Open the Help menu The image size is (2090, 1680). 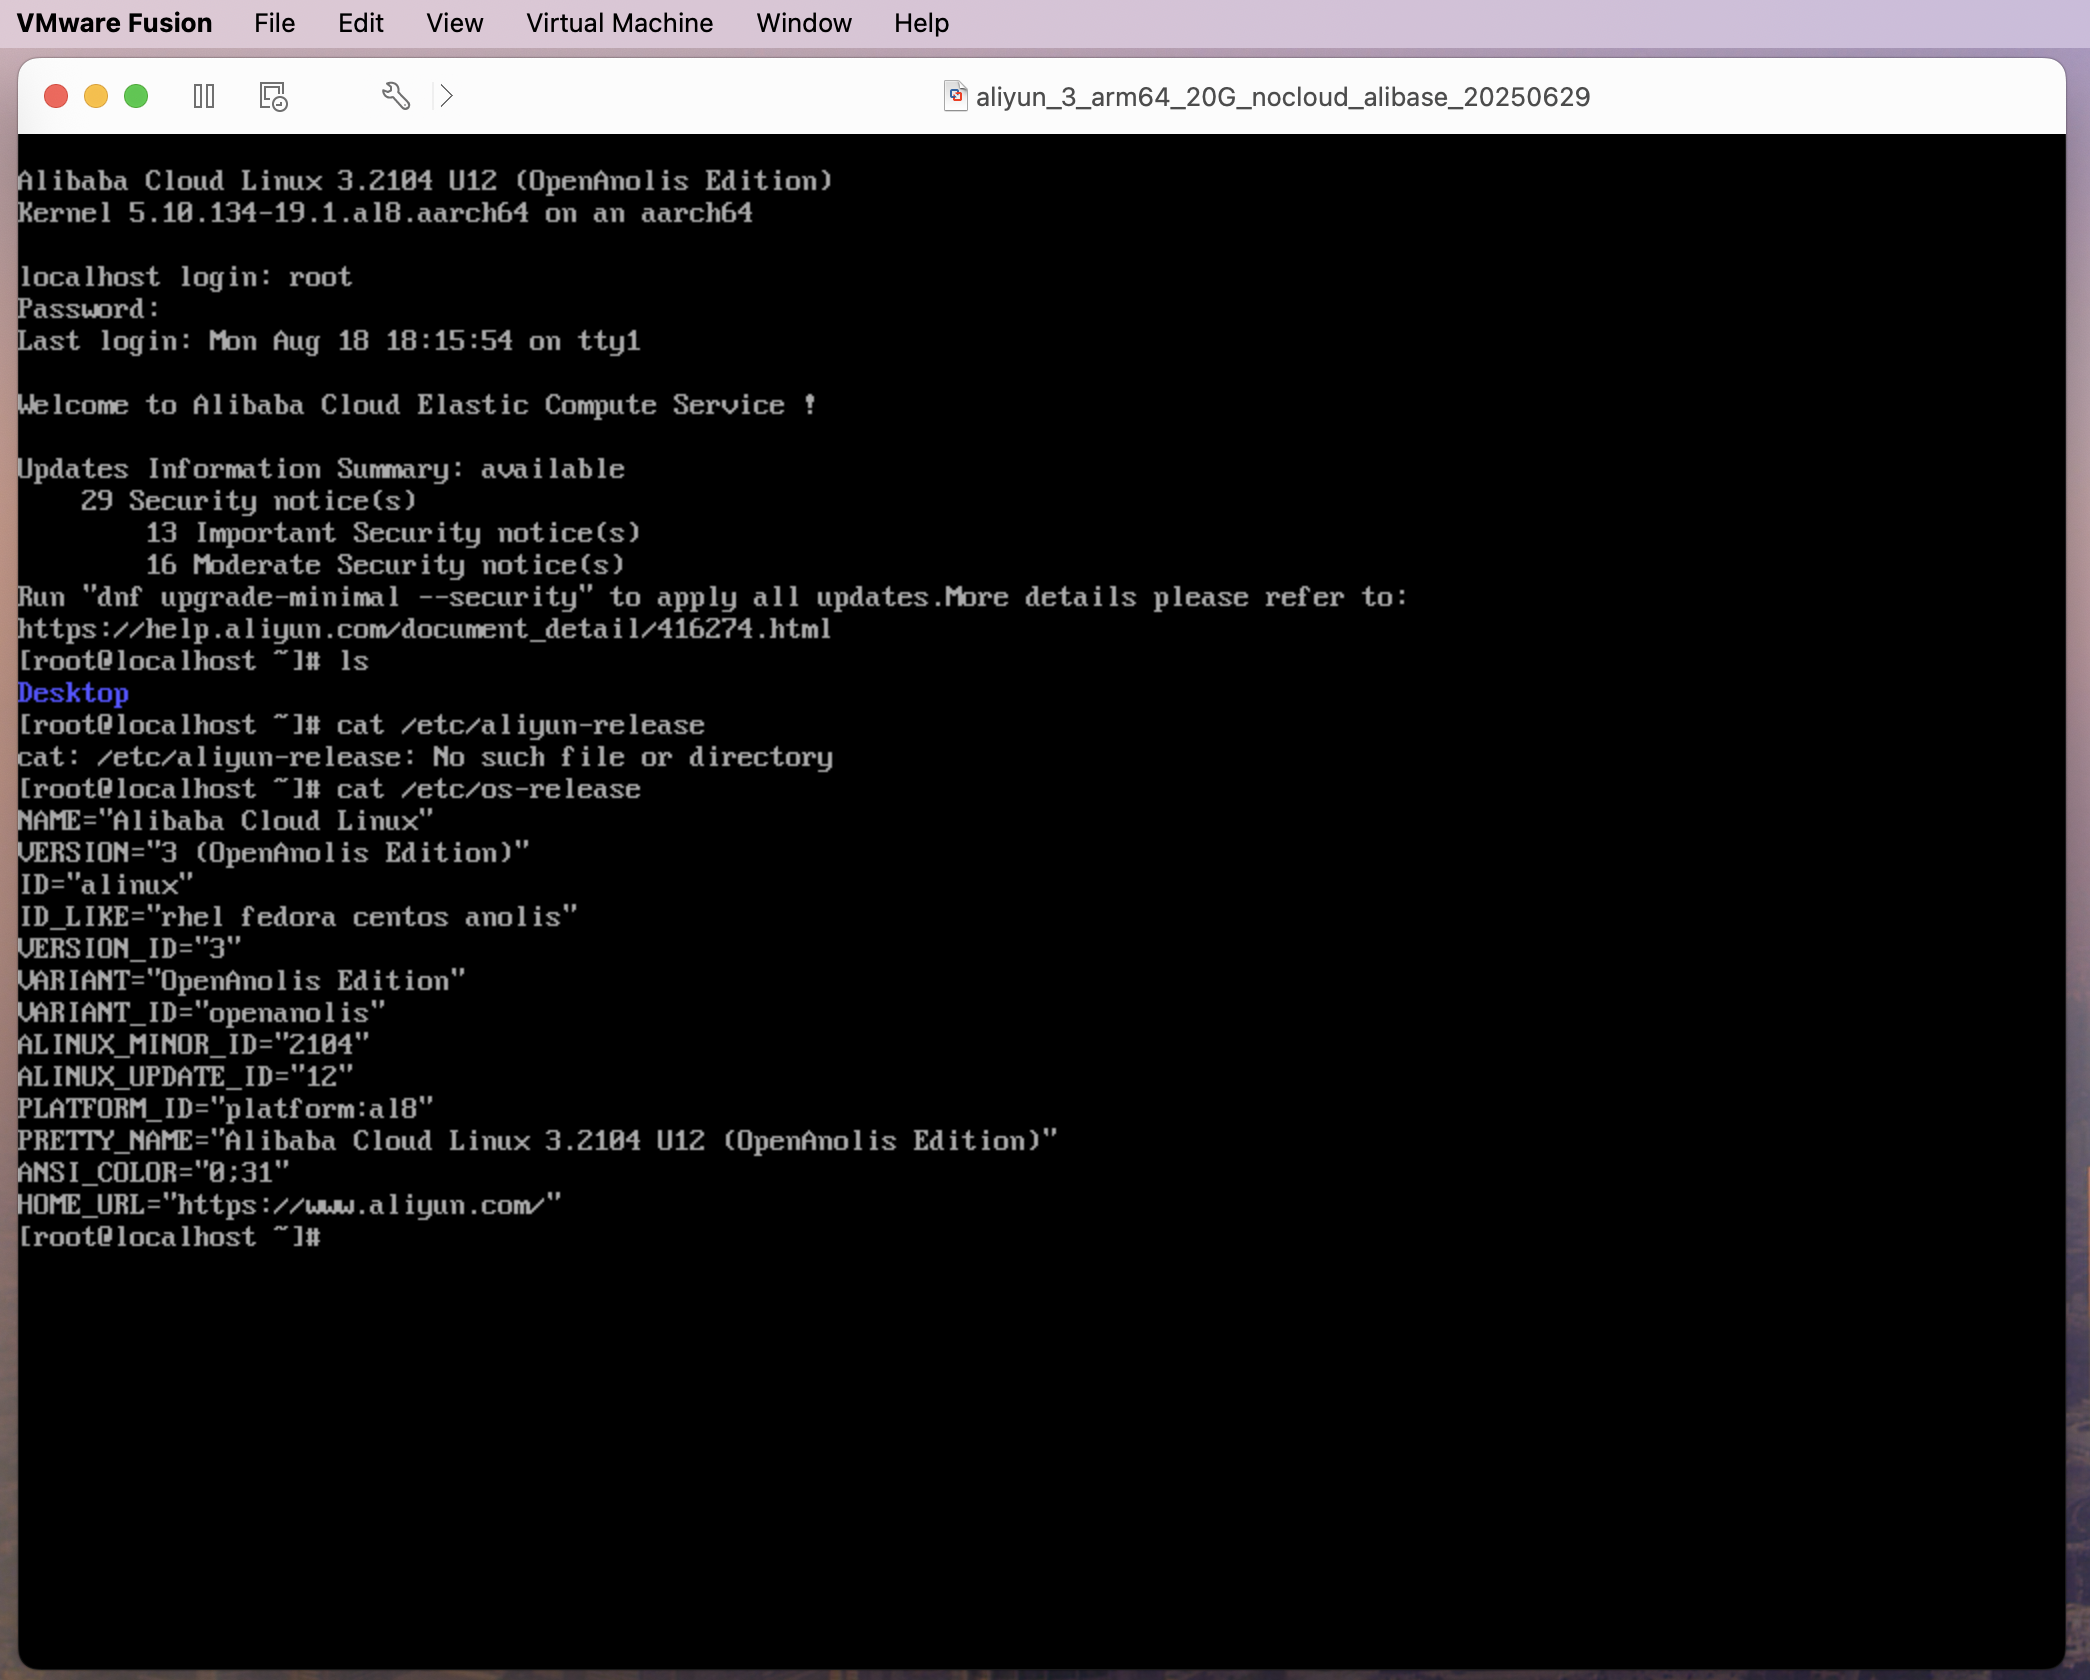pyautogui.click(x=921, y=23)
